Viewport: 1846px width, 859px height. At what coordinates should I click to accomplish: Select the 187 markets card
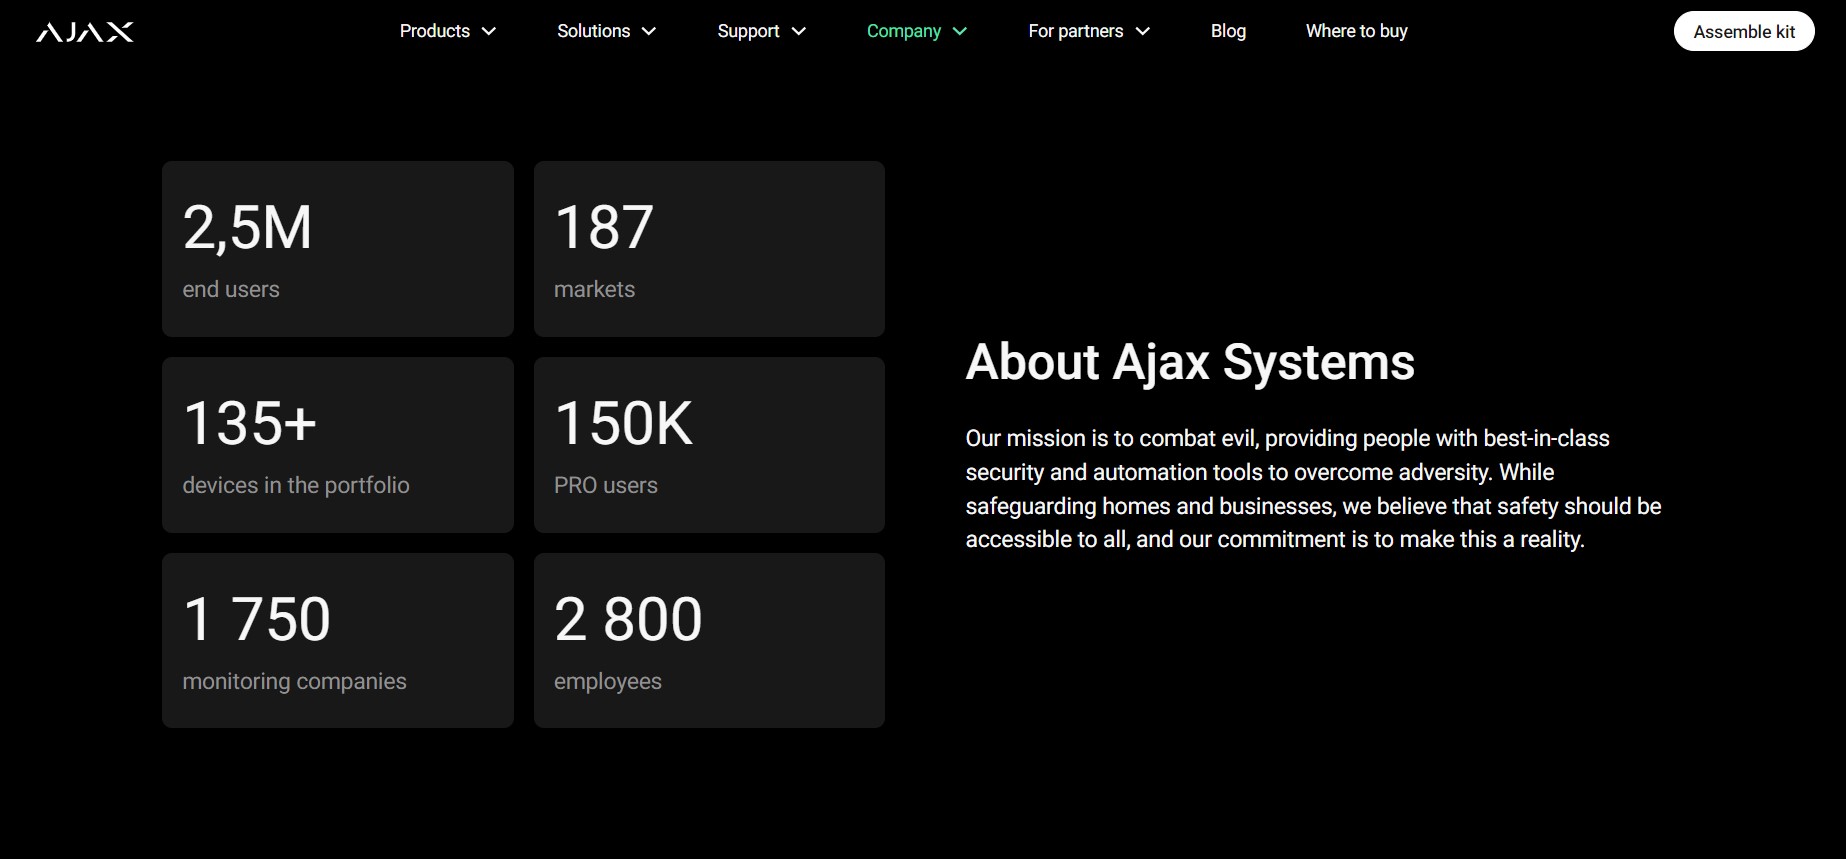coord(709,249)
